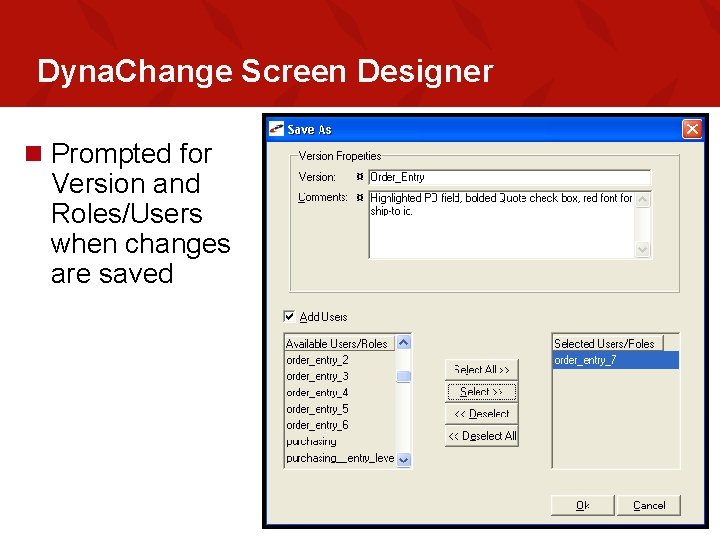Click the available list scroll down arrow

403,459
